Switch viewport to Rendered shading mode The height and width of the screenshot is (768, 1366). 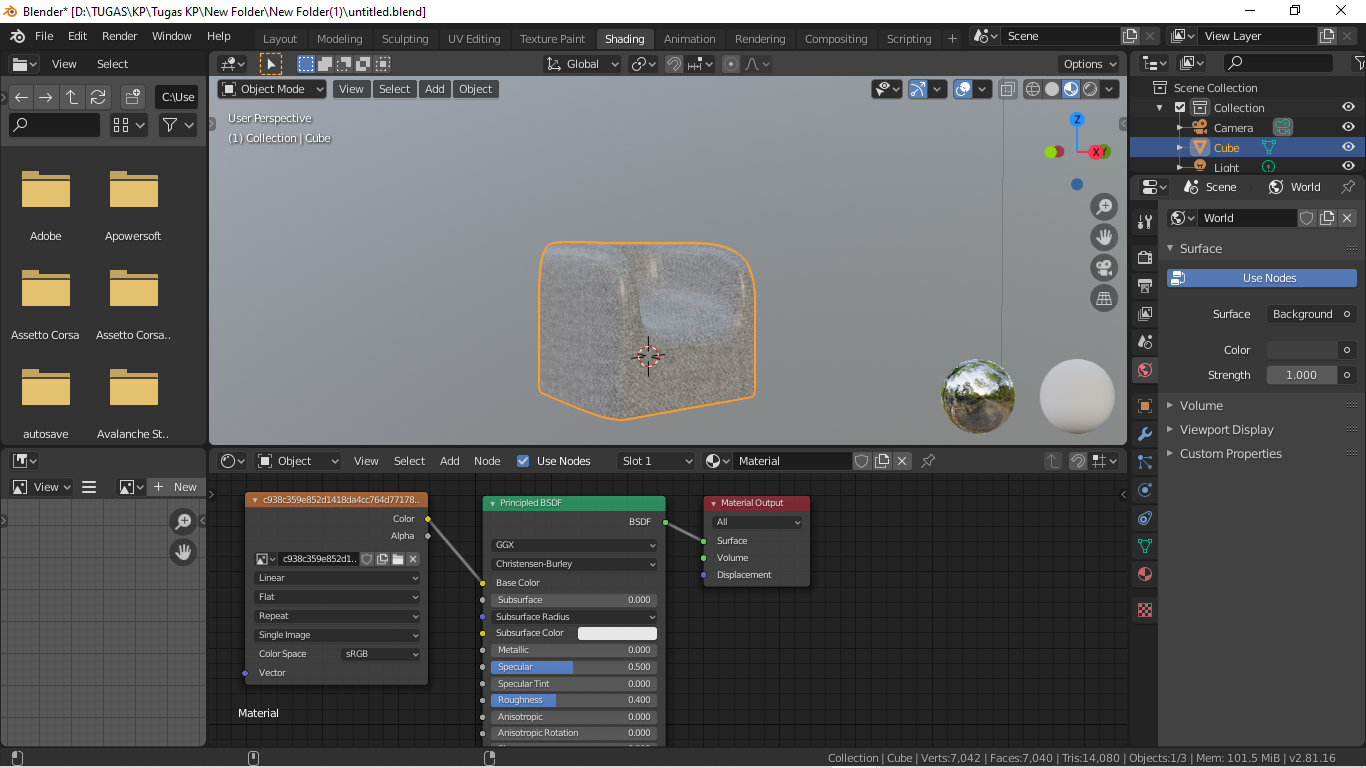pos(1089,89)
